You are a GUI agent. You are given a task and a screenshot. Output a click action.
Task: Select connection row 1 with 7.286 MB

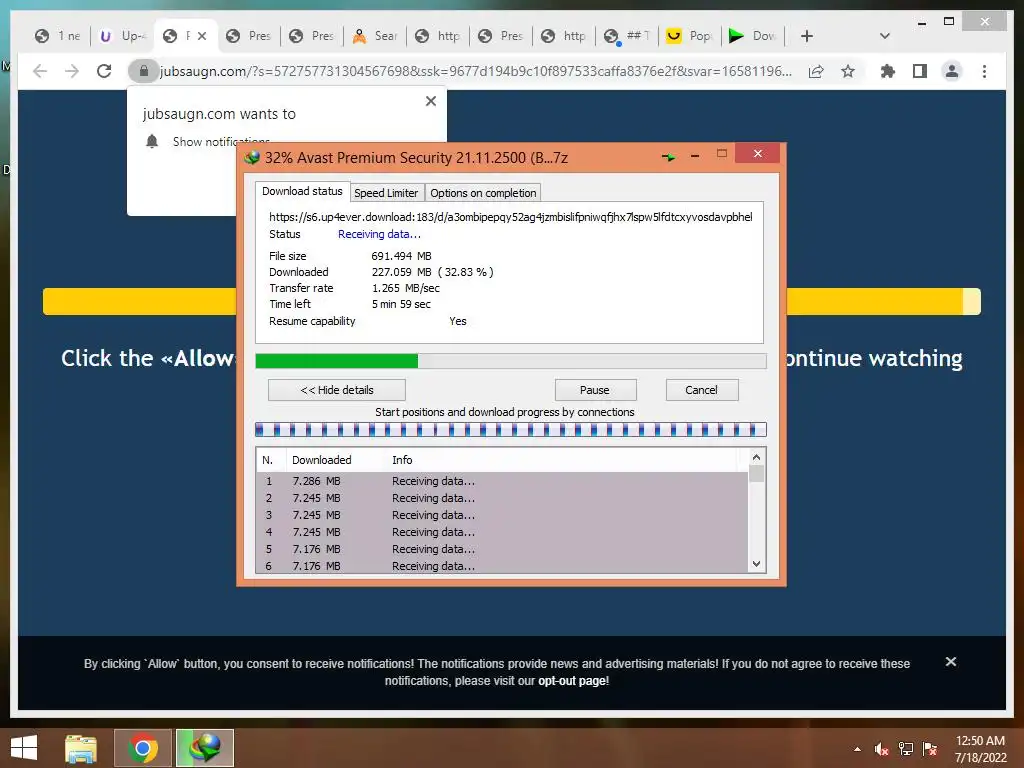(x=502, y=481)
